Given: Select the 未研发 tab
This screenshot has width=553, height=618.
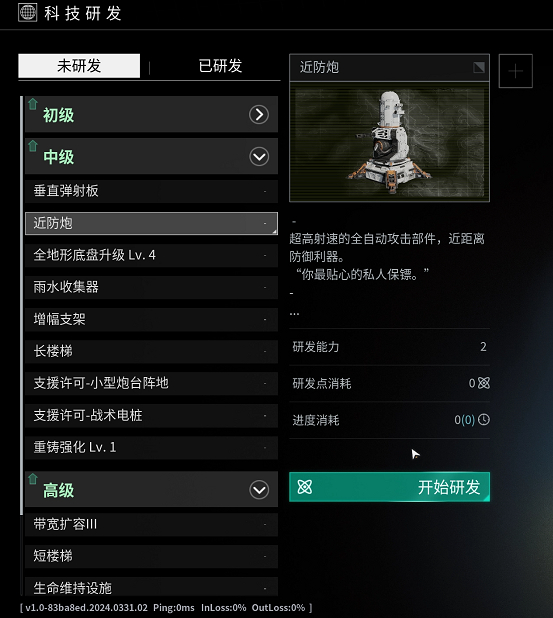Looking at the screenshot, I should (79, 66).
